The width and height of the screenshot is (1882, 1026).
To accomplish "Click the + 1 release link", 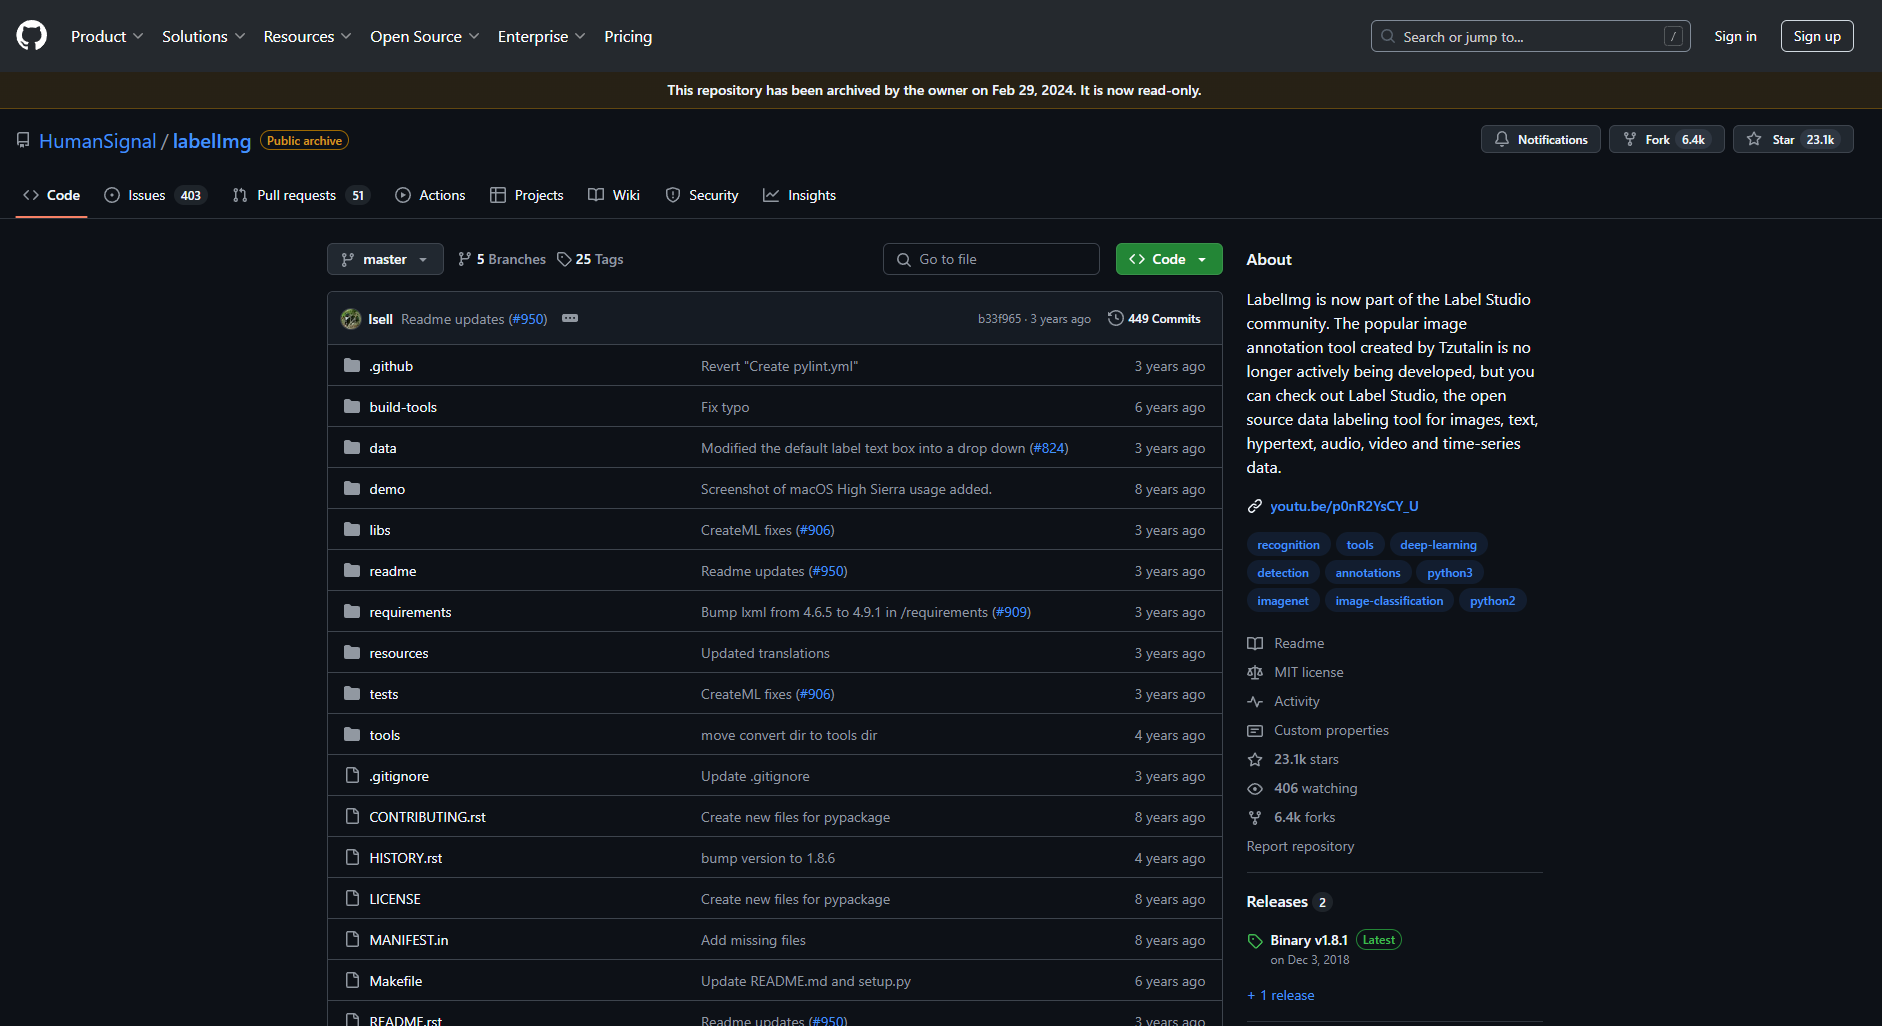I will coord(1281,995).
